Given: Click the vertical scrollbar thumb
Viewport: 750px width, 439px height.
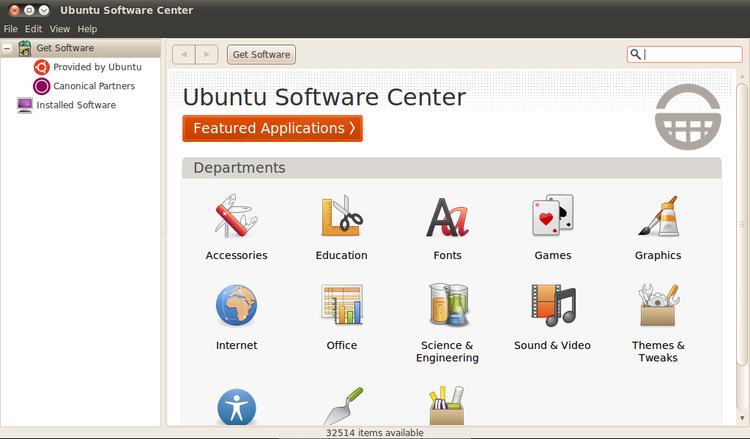Looking at the screenshot, I should pyautogui.click(x=742, y=225).
